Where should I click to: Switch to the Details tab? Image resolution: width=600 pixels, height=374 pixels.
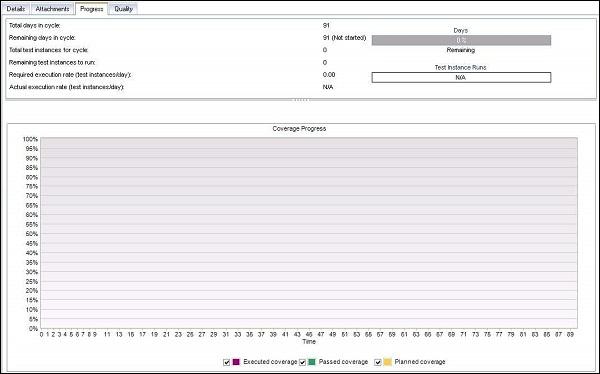point(16,9)
